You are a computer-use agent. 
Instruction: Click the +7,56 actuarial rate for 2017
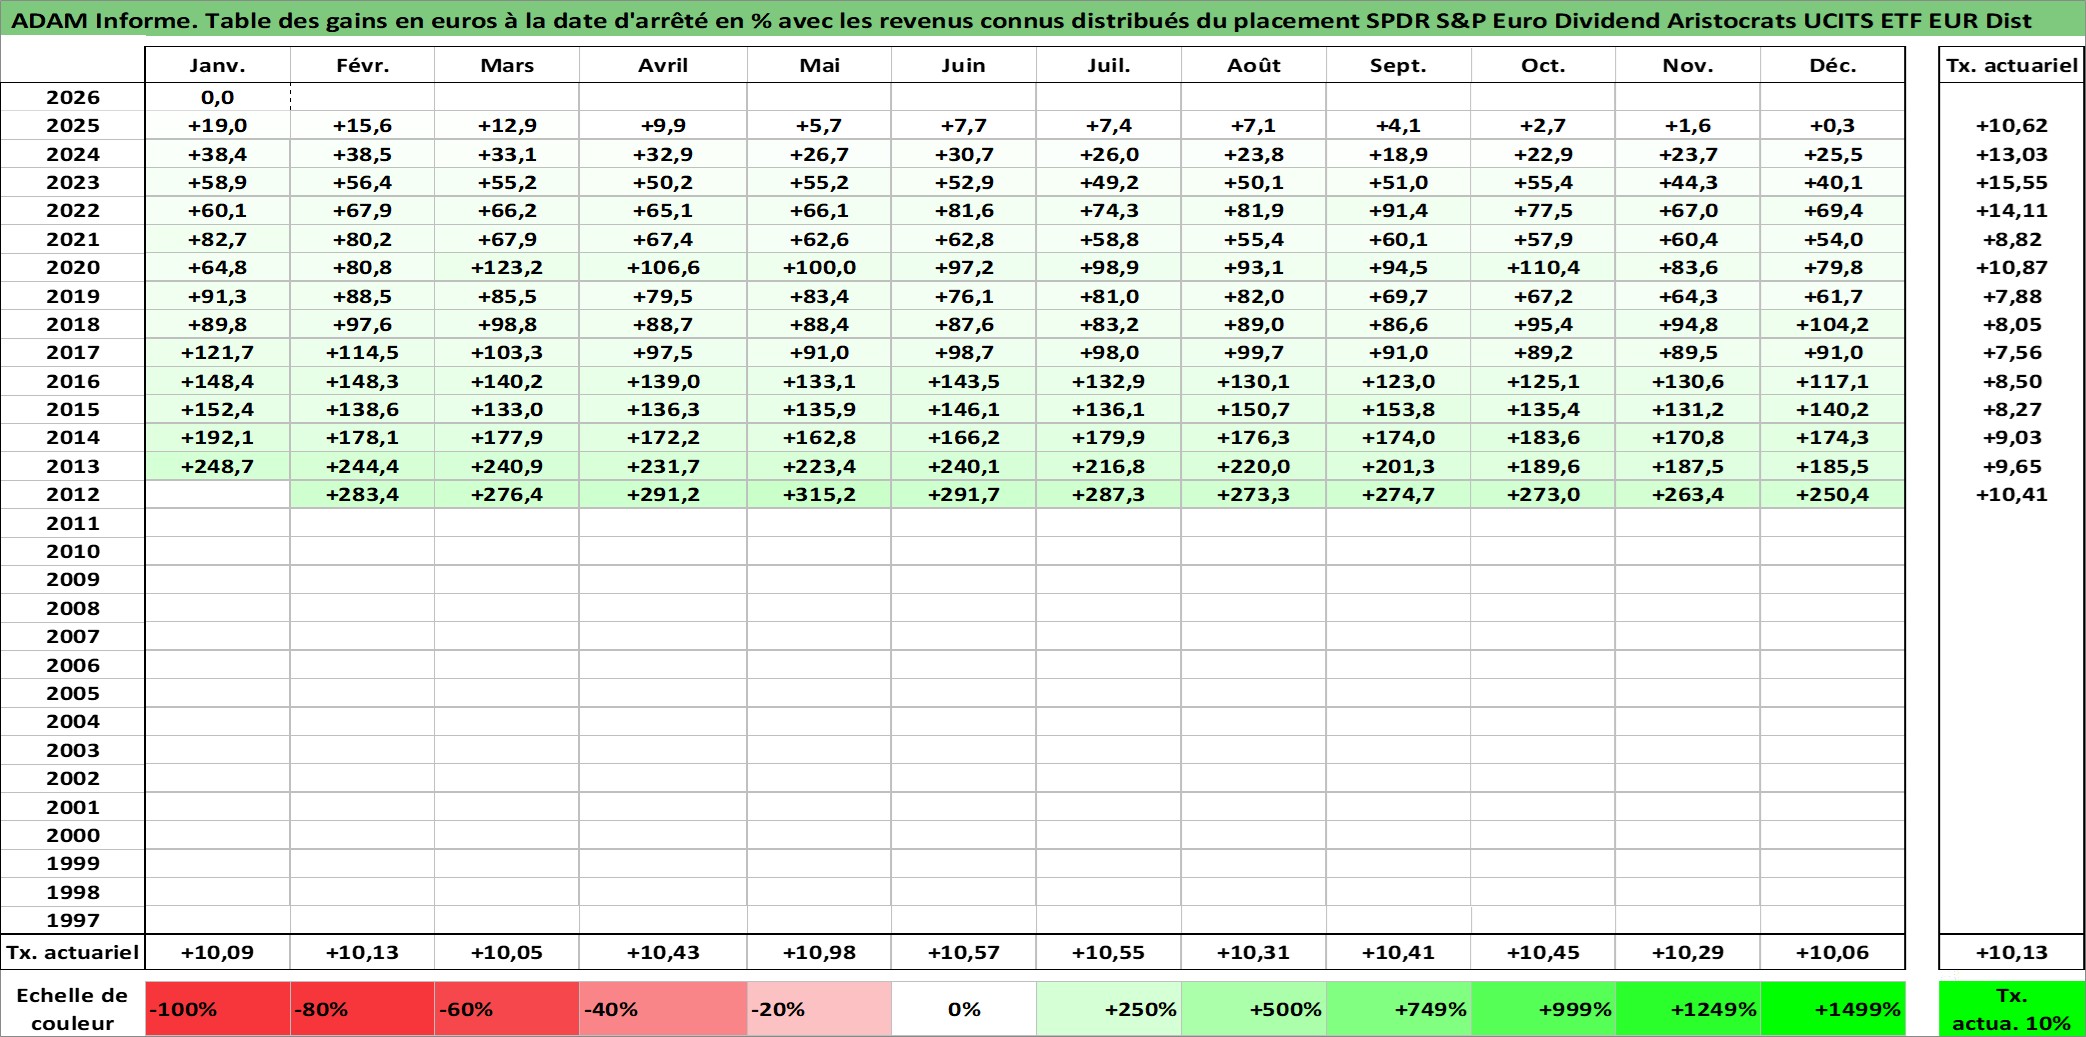click(x=2012, y=352)
